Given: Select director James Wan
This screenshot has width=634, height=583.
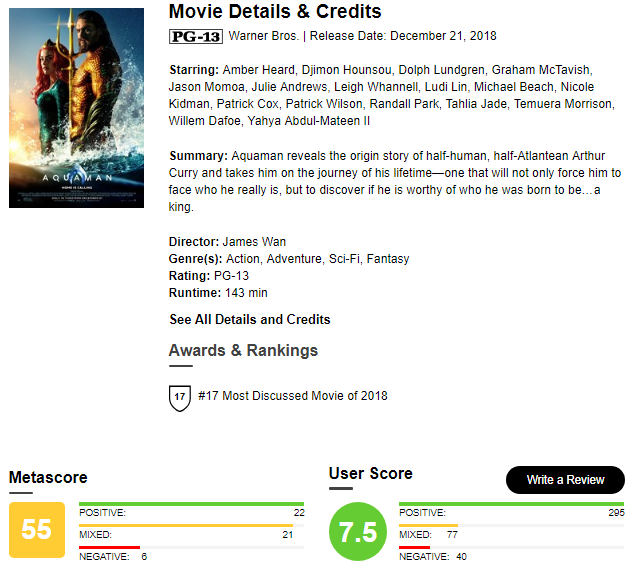Looking at the screenshot, I should coord(254,242).
